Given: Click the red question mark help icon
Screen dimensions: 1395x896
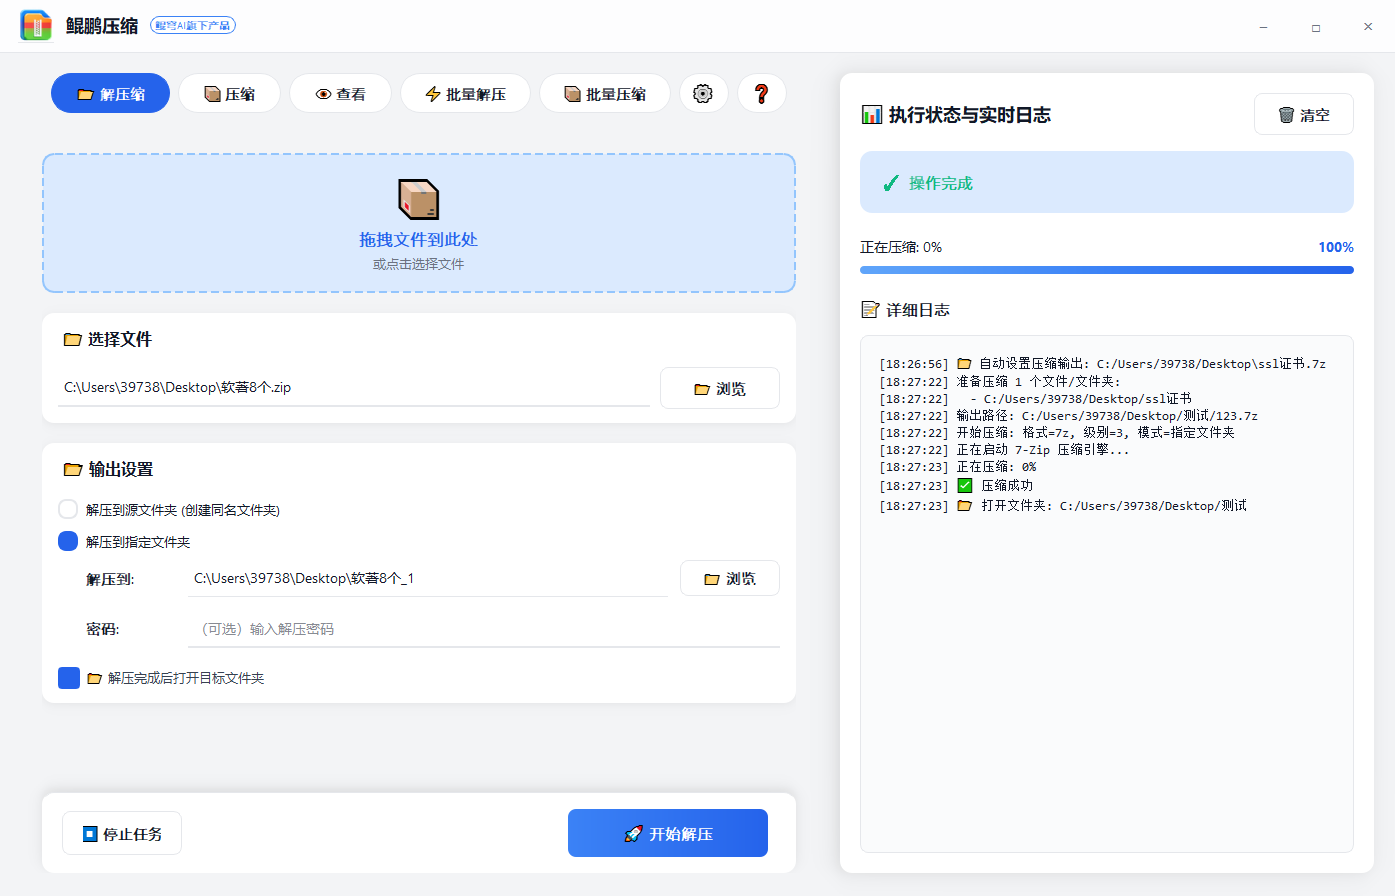Looking at the screenshot, I should pos(761,93).
